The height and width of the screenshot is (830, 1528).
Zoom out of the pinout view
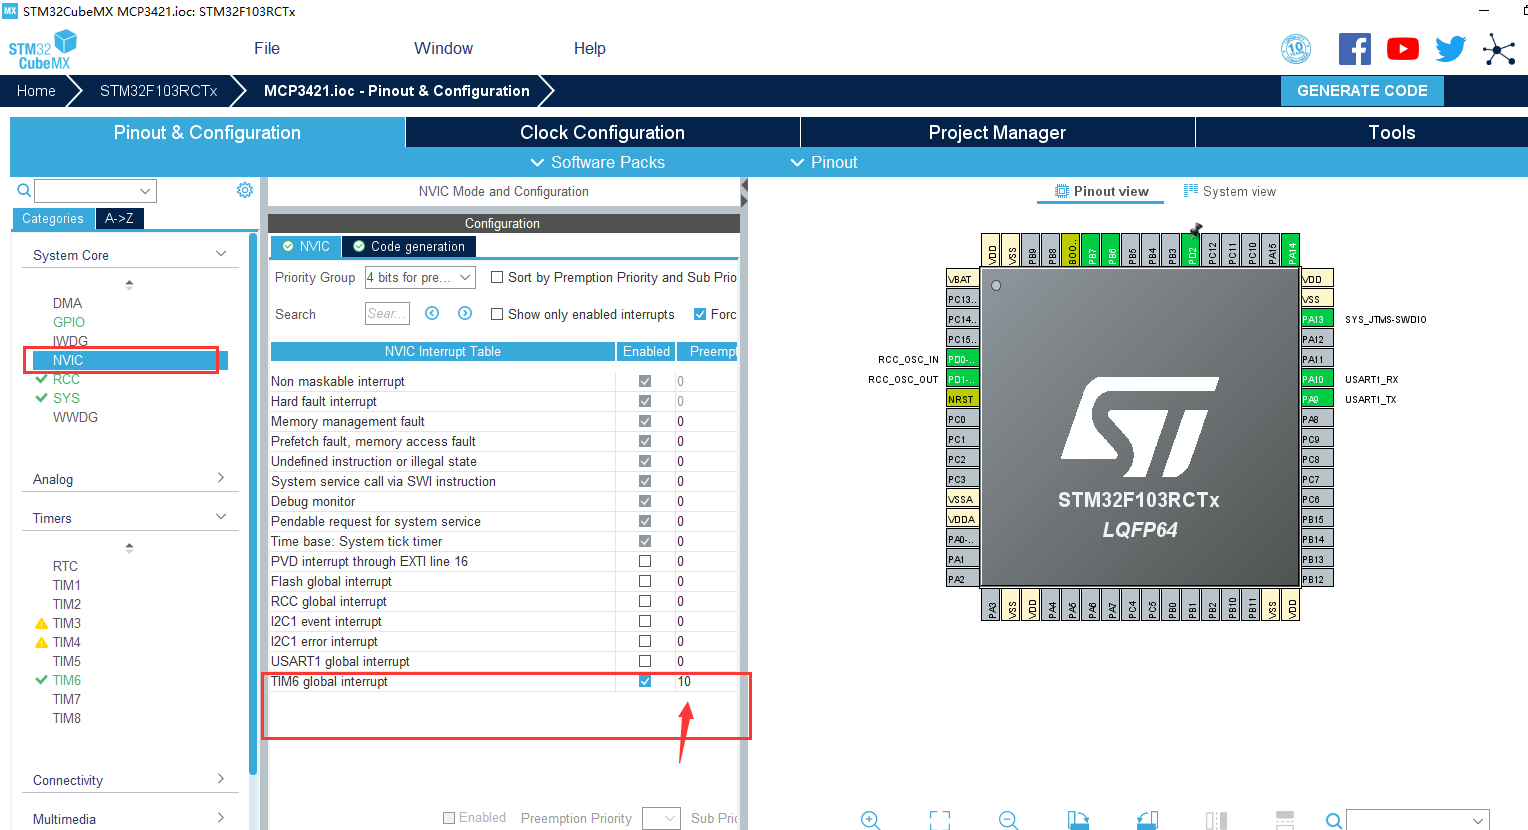click(x=1008, y=820)
